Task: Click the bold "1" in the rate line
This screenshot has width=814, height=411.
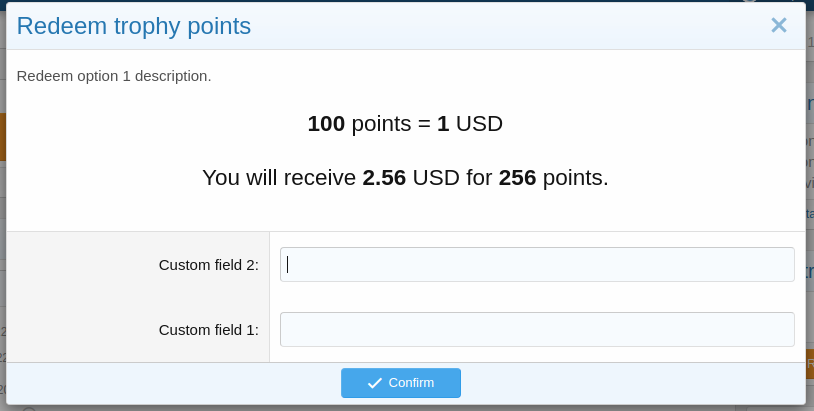Action: tap(443, 124)
